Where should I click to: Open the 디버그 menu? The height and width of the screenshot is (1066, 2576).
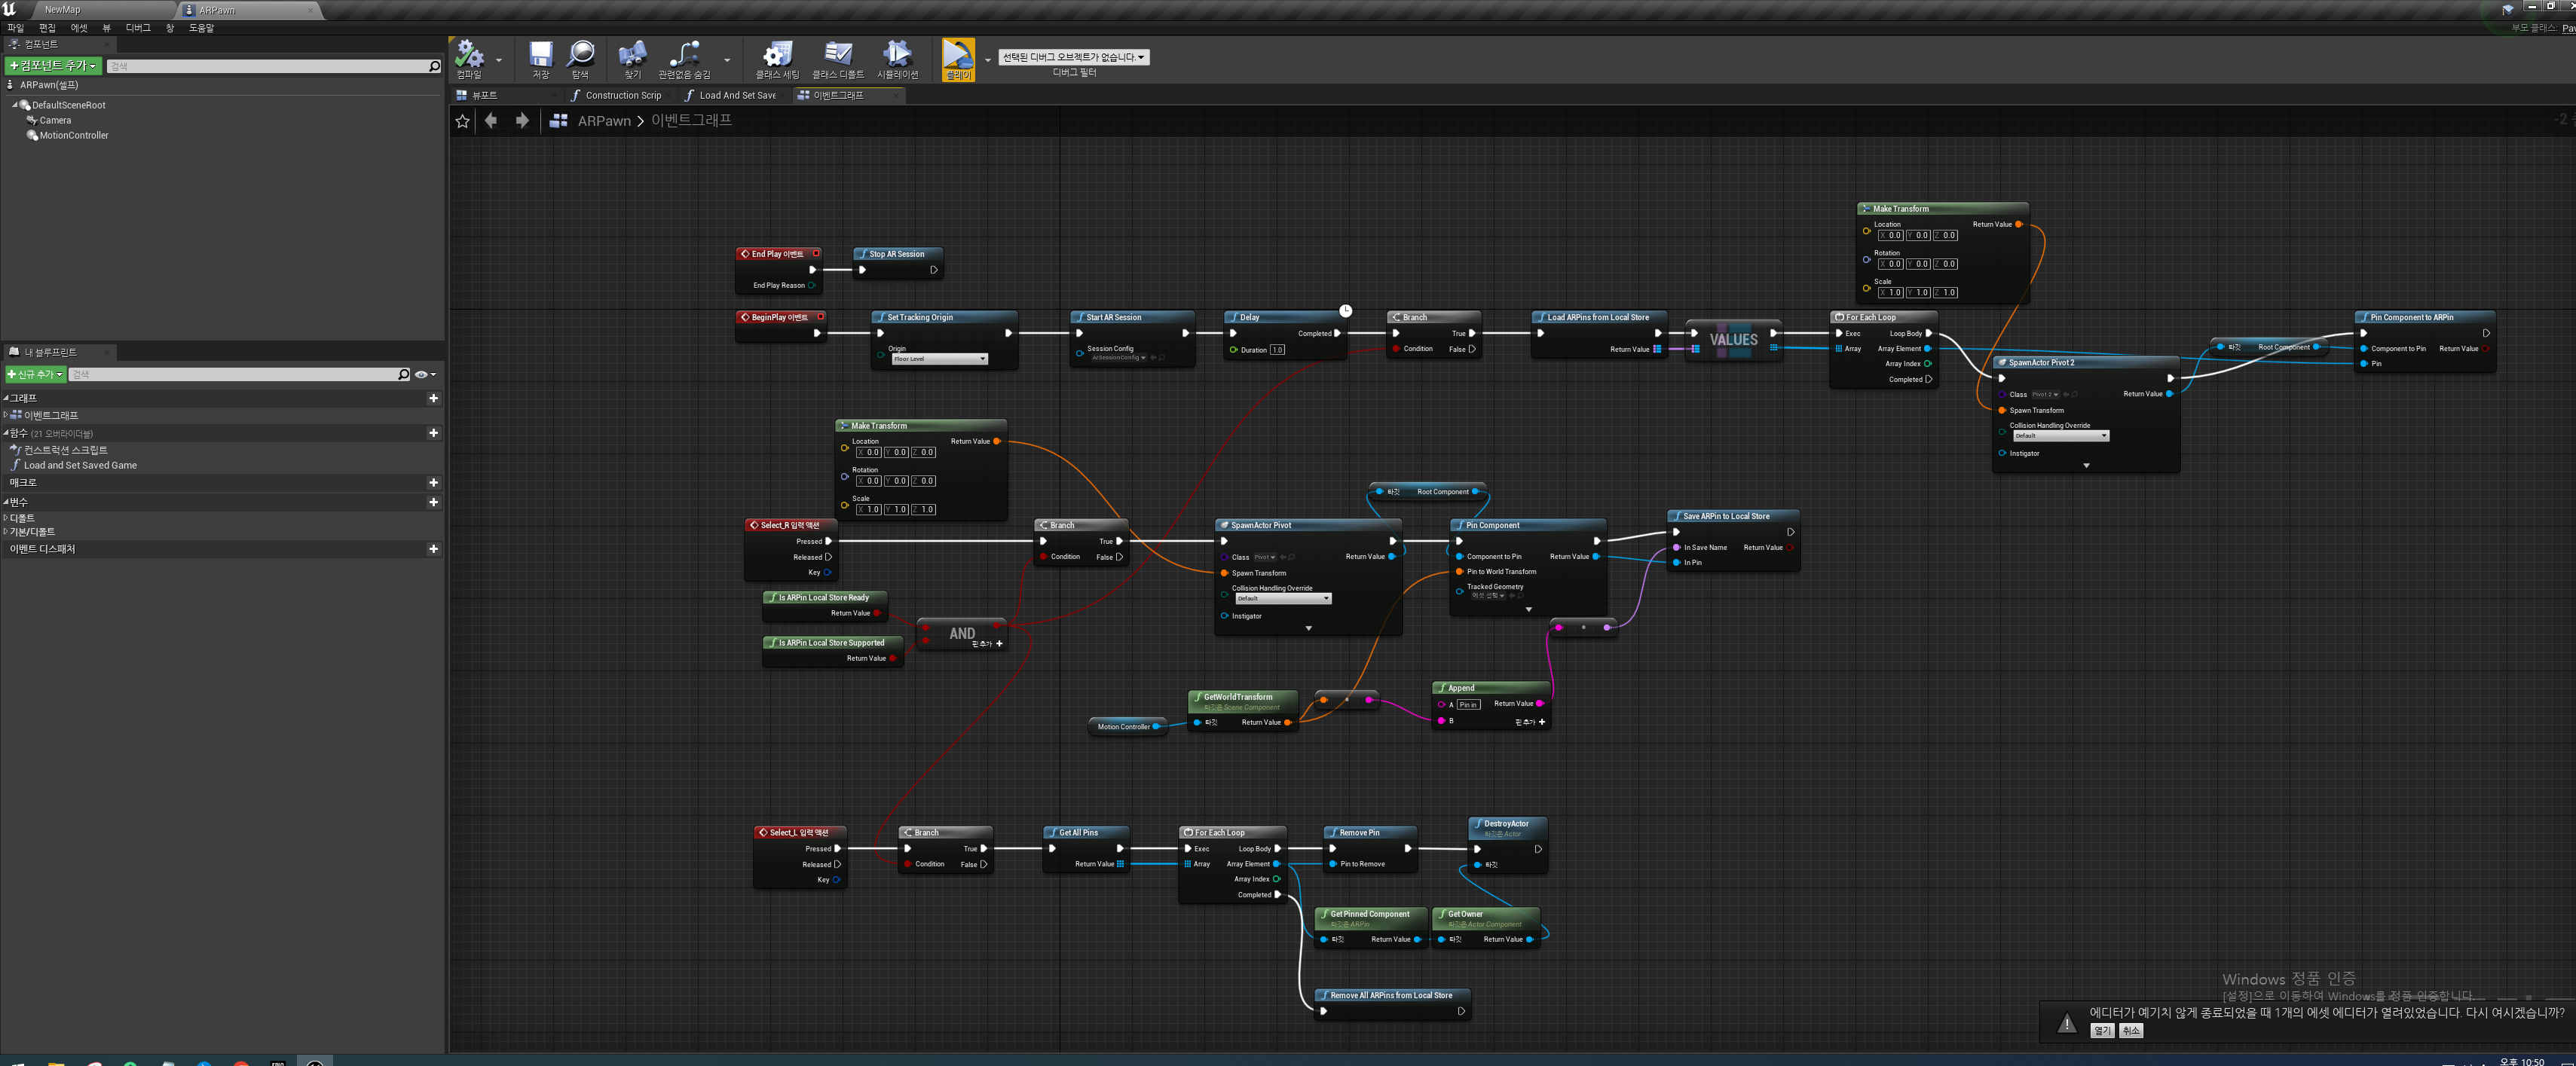tap(138, 28)
